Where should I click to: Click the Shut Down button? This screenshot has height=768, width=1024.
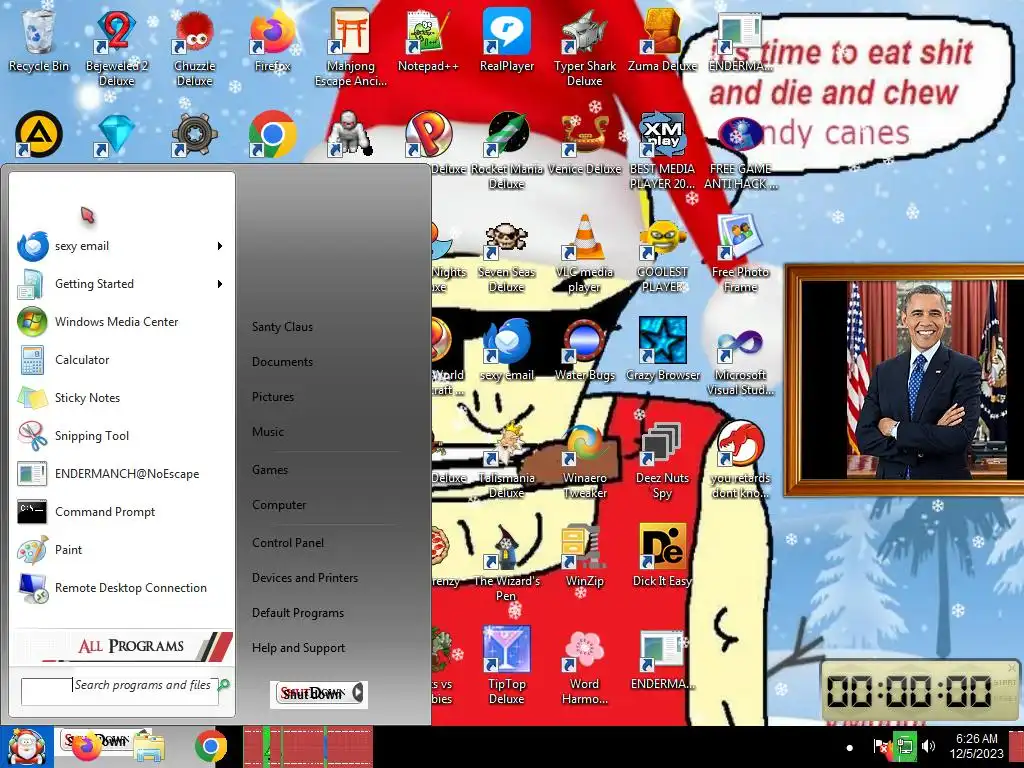click(x=313, y=693)
